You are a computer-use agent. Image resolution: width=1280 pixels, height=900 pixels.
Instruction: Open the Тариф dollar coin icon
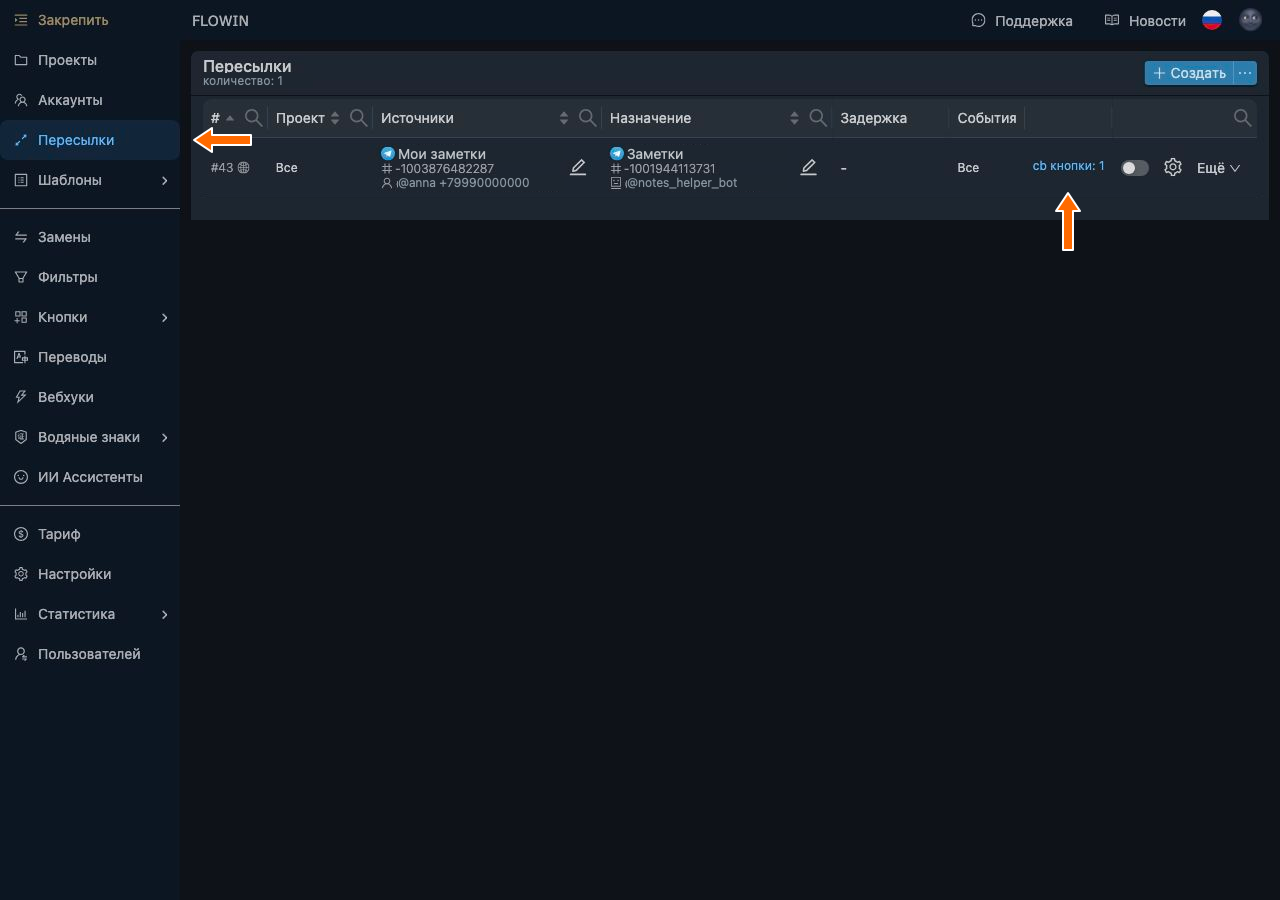pos(21,534)
